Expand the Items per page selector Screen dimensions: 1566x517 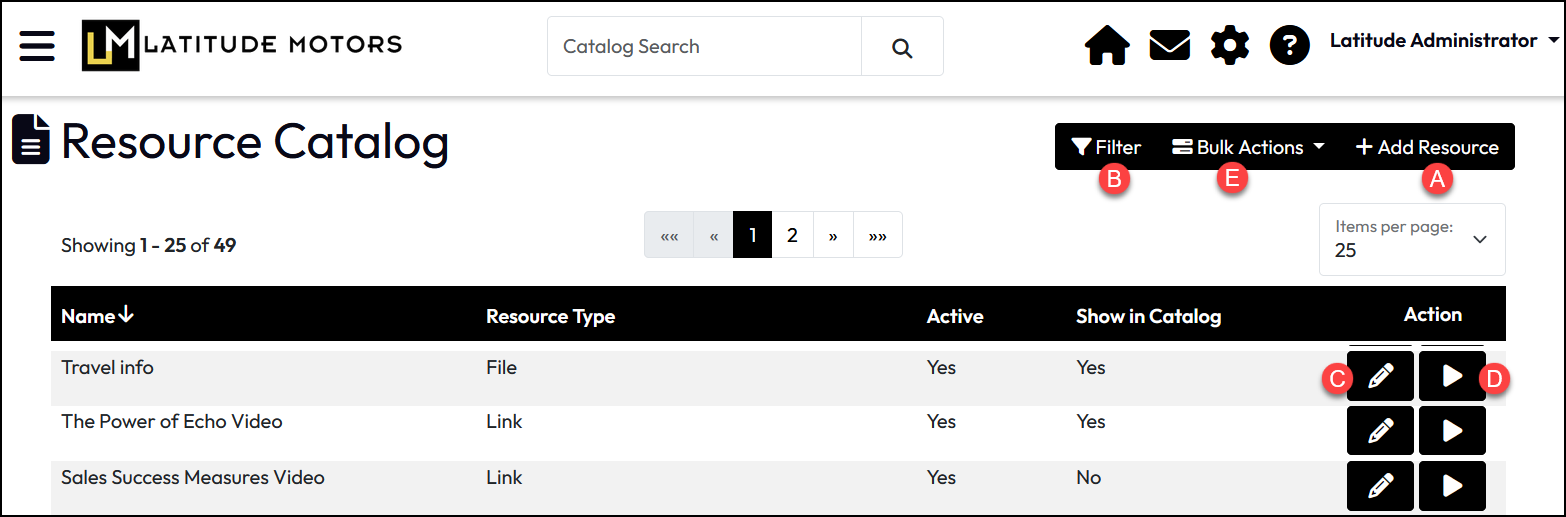click(1411, 239)
